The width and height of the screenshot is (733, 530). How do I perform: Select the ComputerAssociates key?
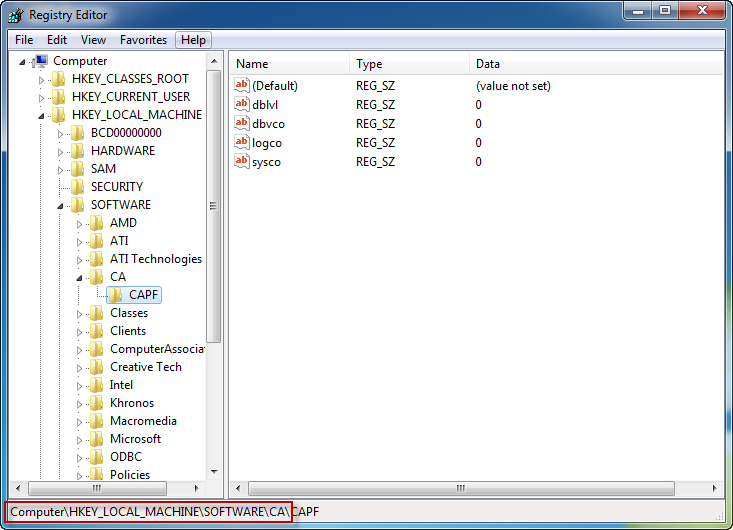157,349
